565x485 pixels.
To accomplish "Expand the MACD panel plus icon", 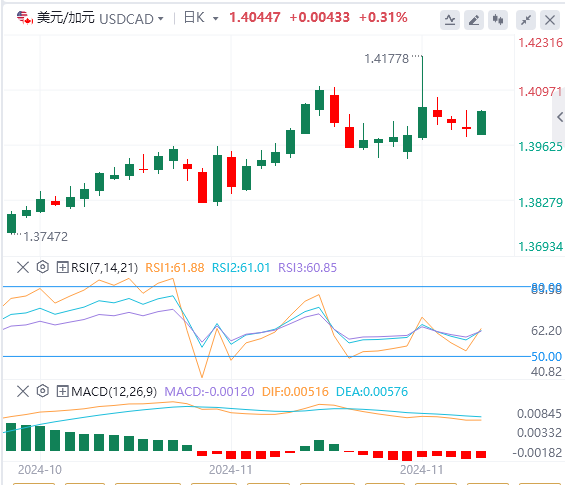I will [62, 391].
